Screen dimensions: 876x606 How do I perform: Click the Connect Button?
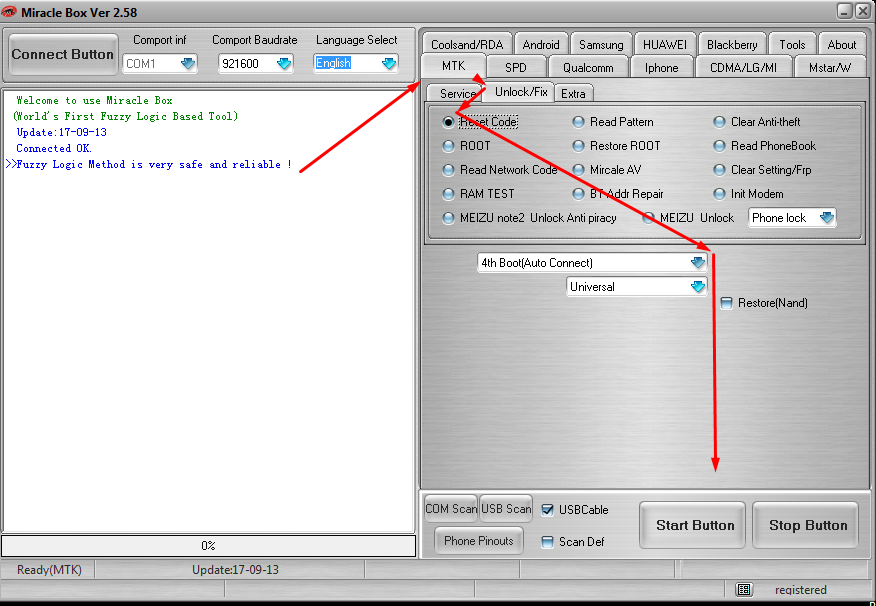click(x=63, y=54)
